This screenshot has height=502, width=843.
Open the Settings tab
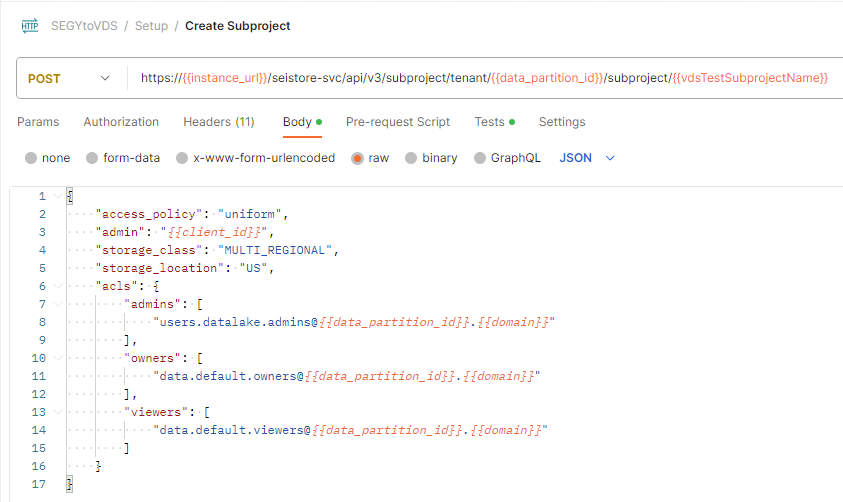(x=562, y=122)
